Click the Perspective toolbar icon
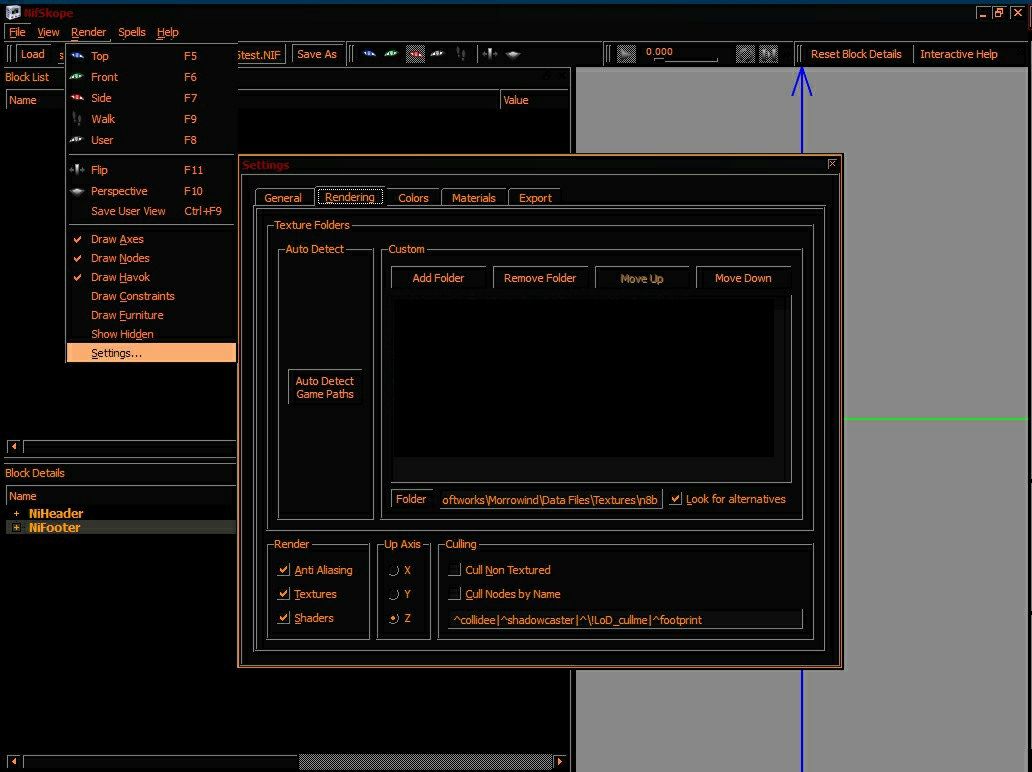1032x772 pixels. click(513, 54)
